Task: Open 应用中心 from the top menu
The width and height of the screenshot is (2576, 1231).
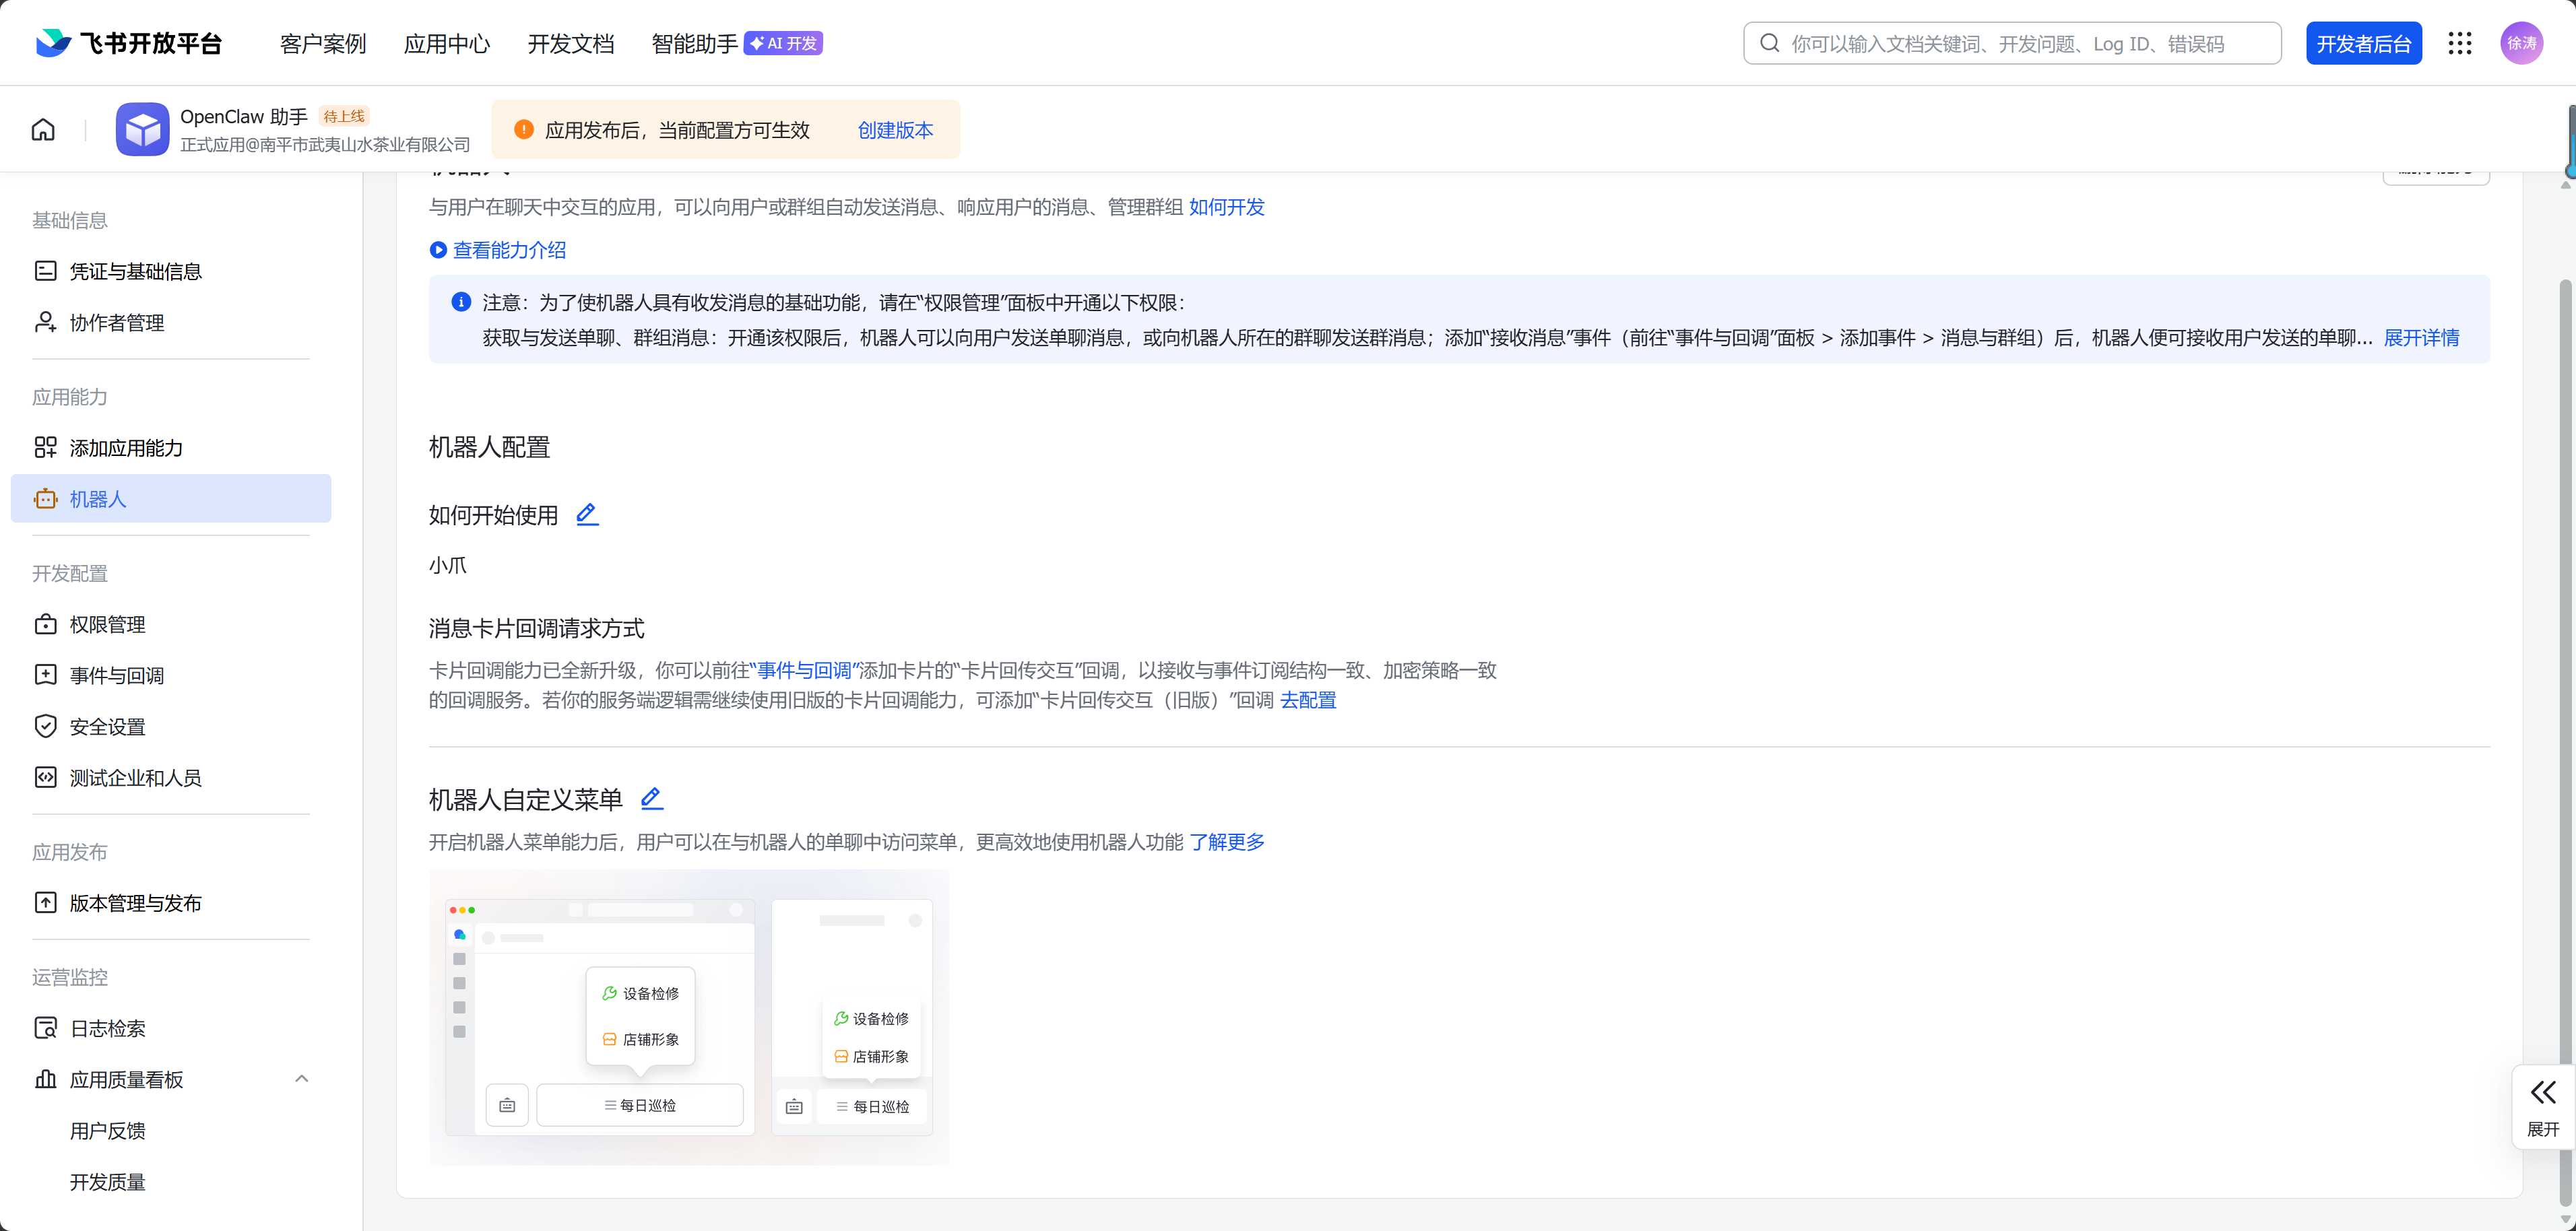Action: point(447,43)
